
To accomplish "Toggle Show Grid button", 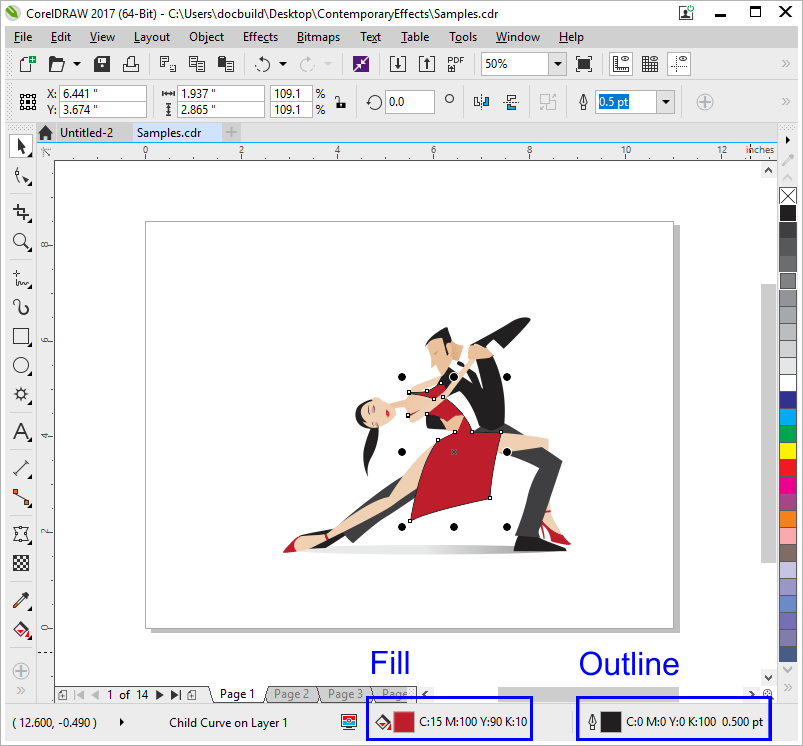I will click(x=650, y=64).
